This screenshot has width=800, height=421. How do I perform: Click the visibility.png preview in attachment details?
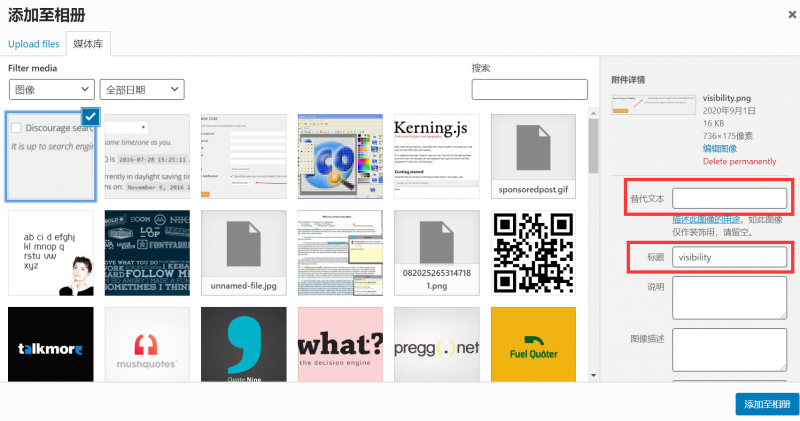click(x=654, y=105)
